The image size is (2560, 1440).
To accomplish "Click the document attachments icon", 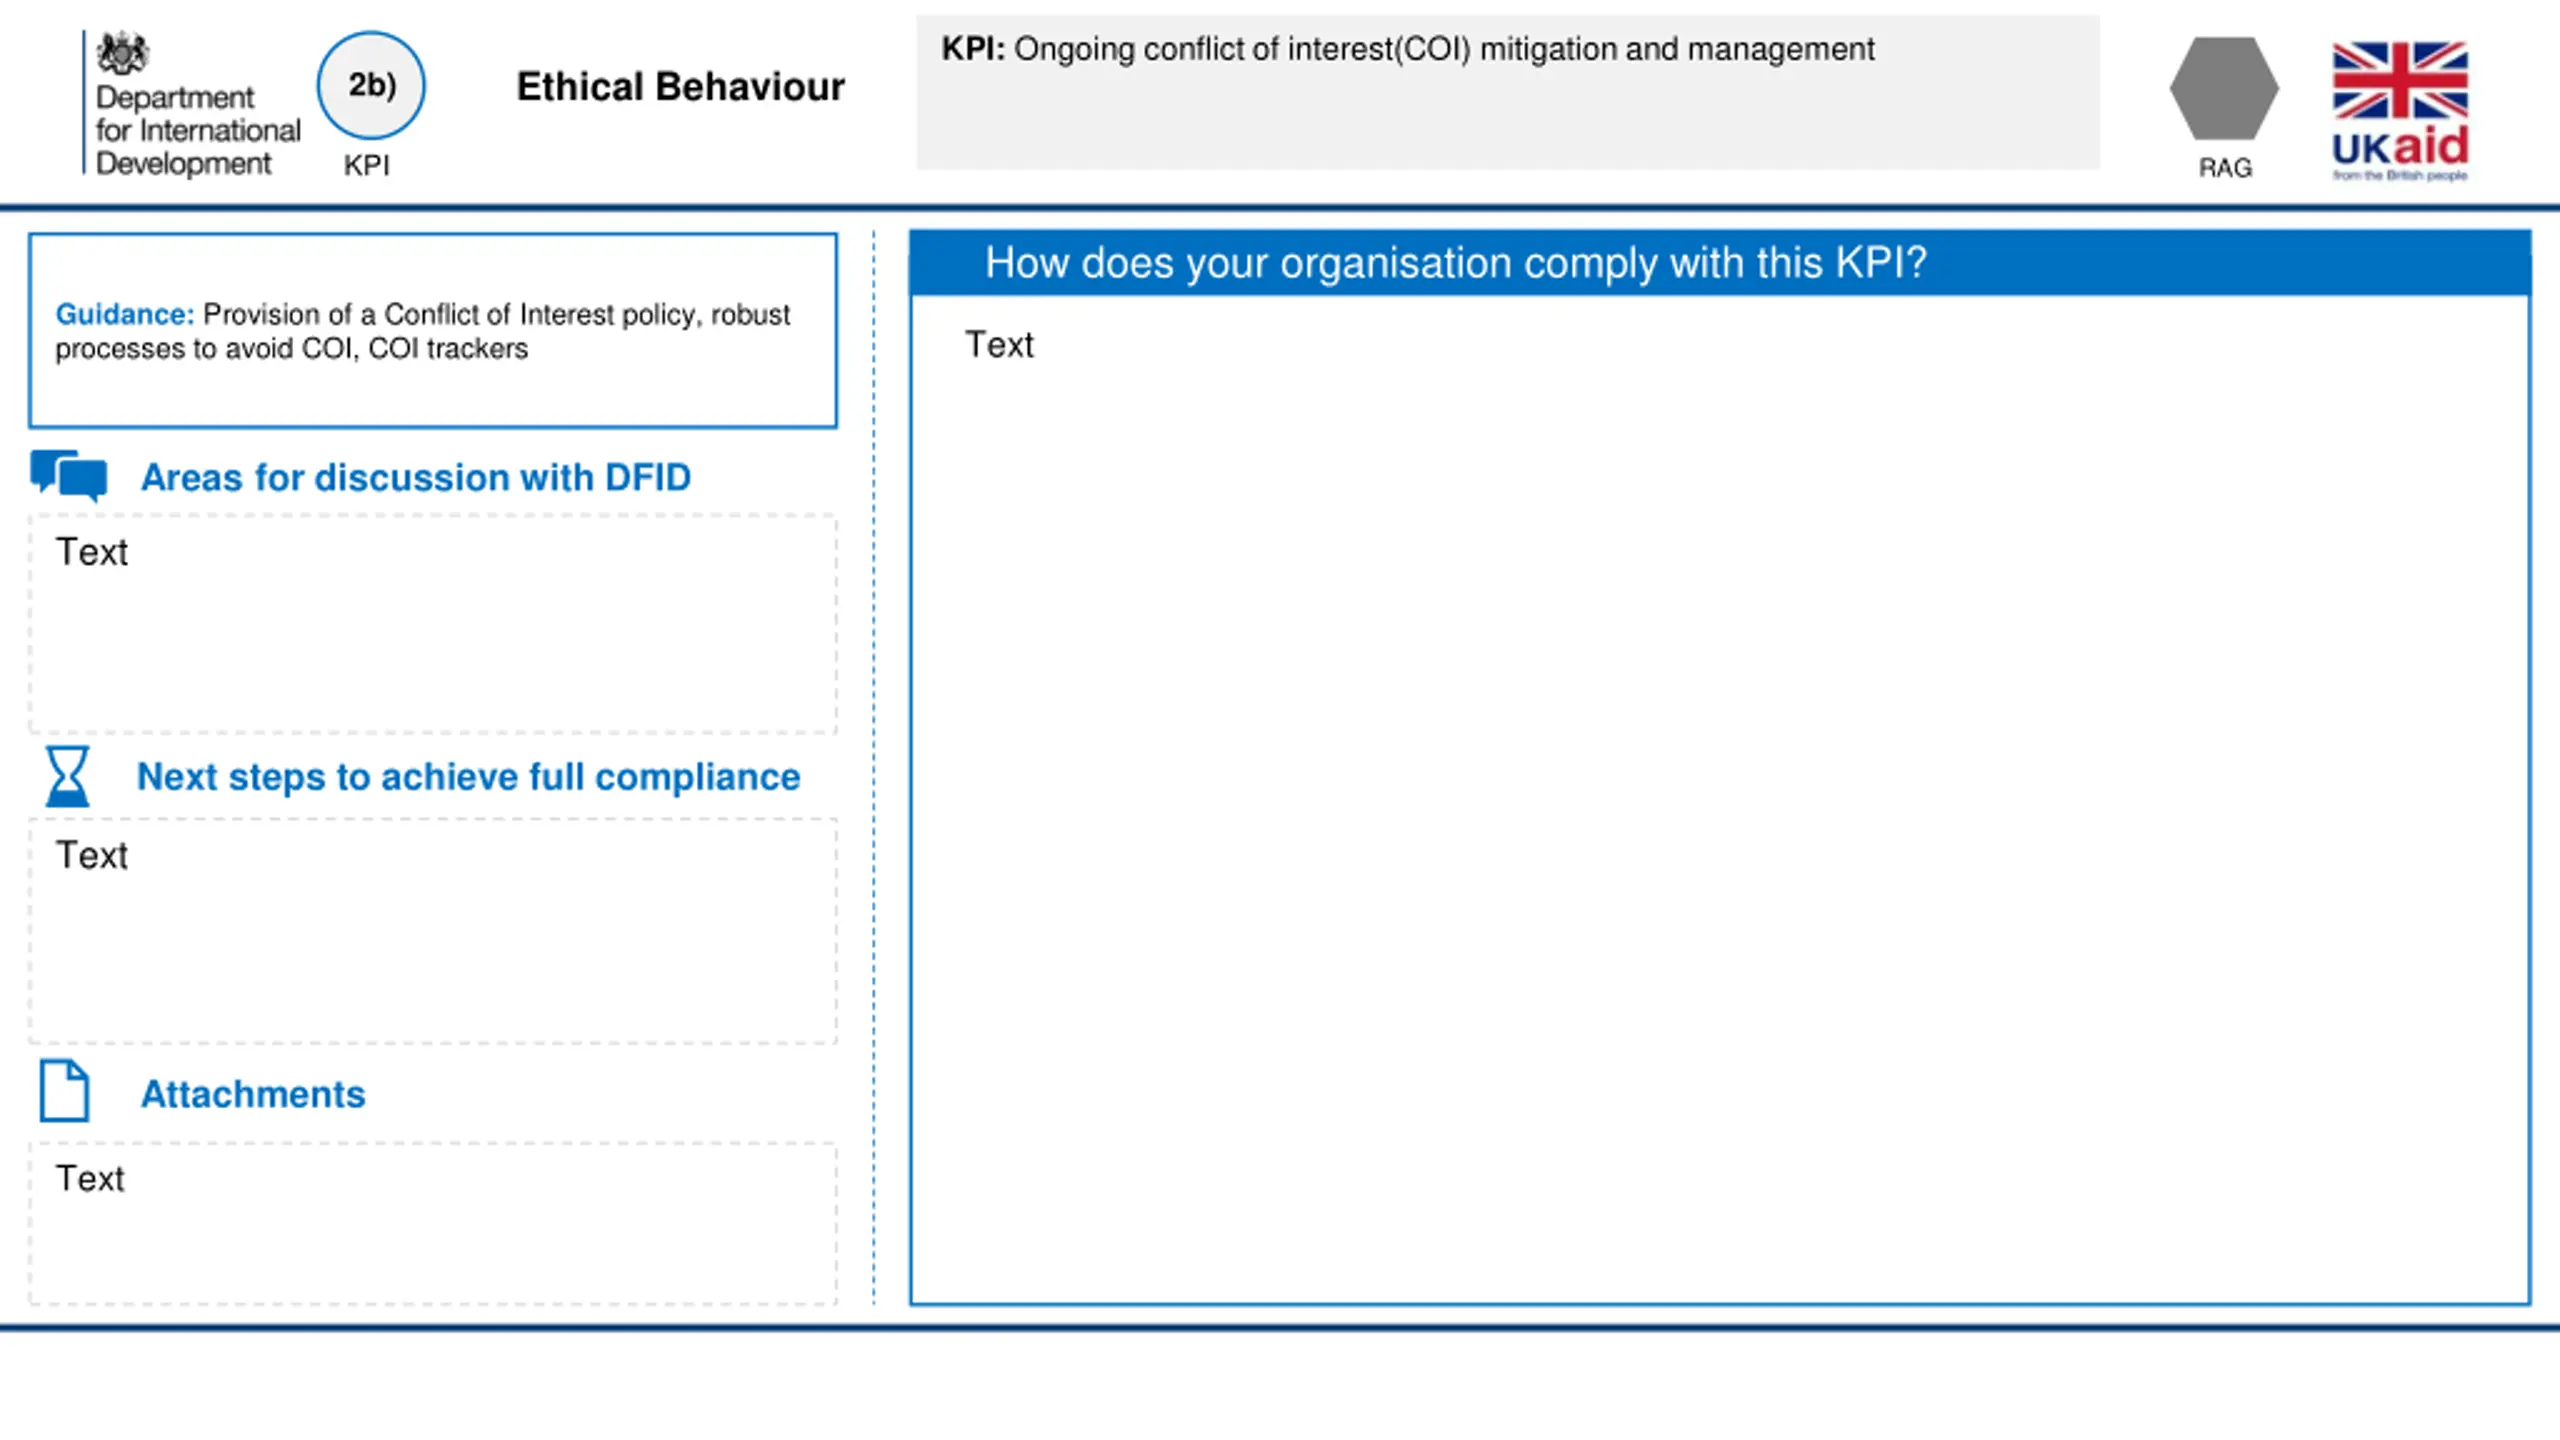I will point(65,1090).
